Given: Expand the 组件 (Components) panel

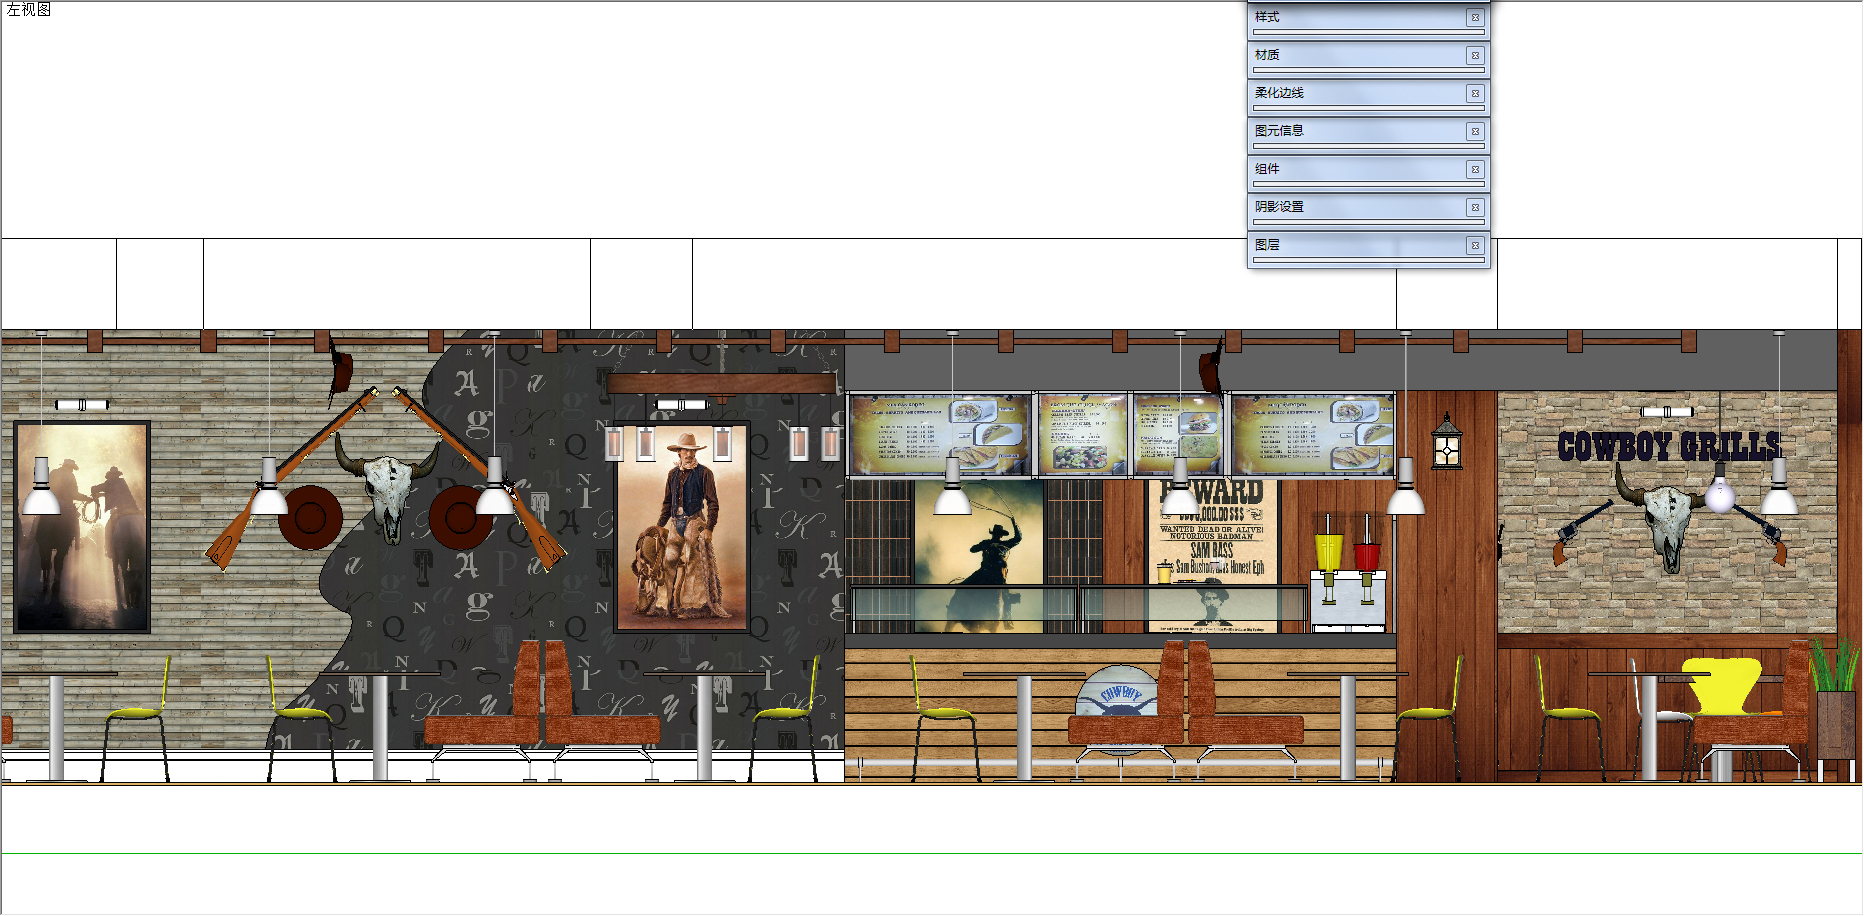Looking at the screenshot, I should point(1368,170).
